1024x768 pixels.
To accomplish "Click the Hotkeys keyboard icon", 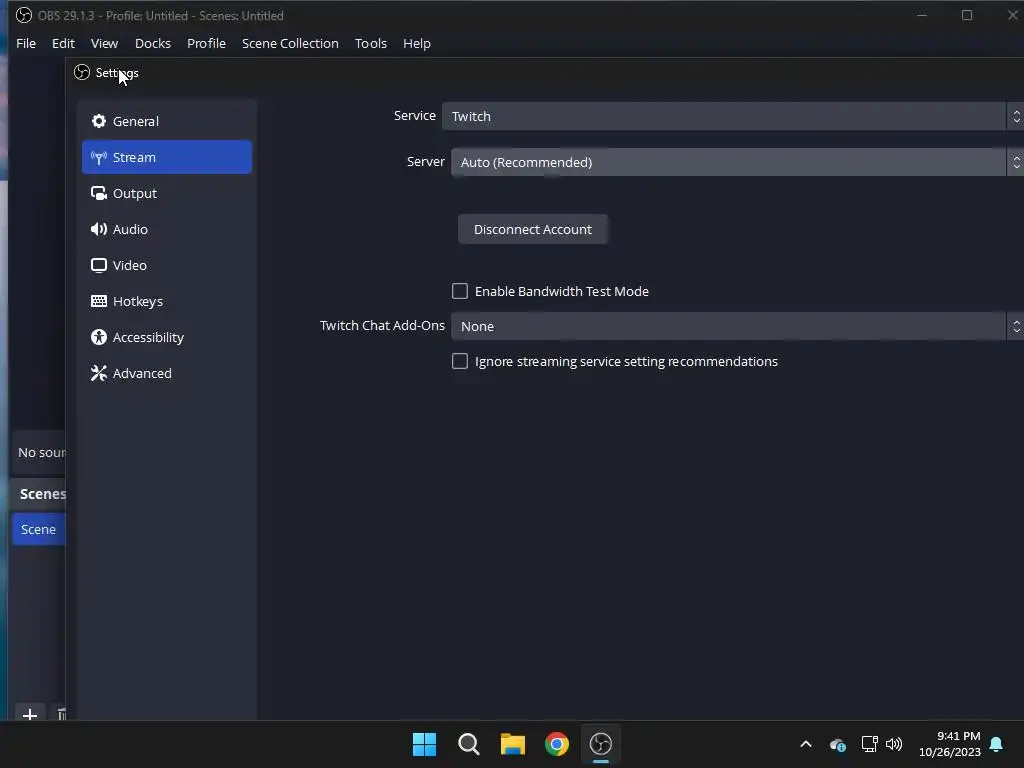I will pyautogui.click(x=99, y=301).
